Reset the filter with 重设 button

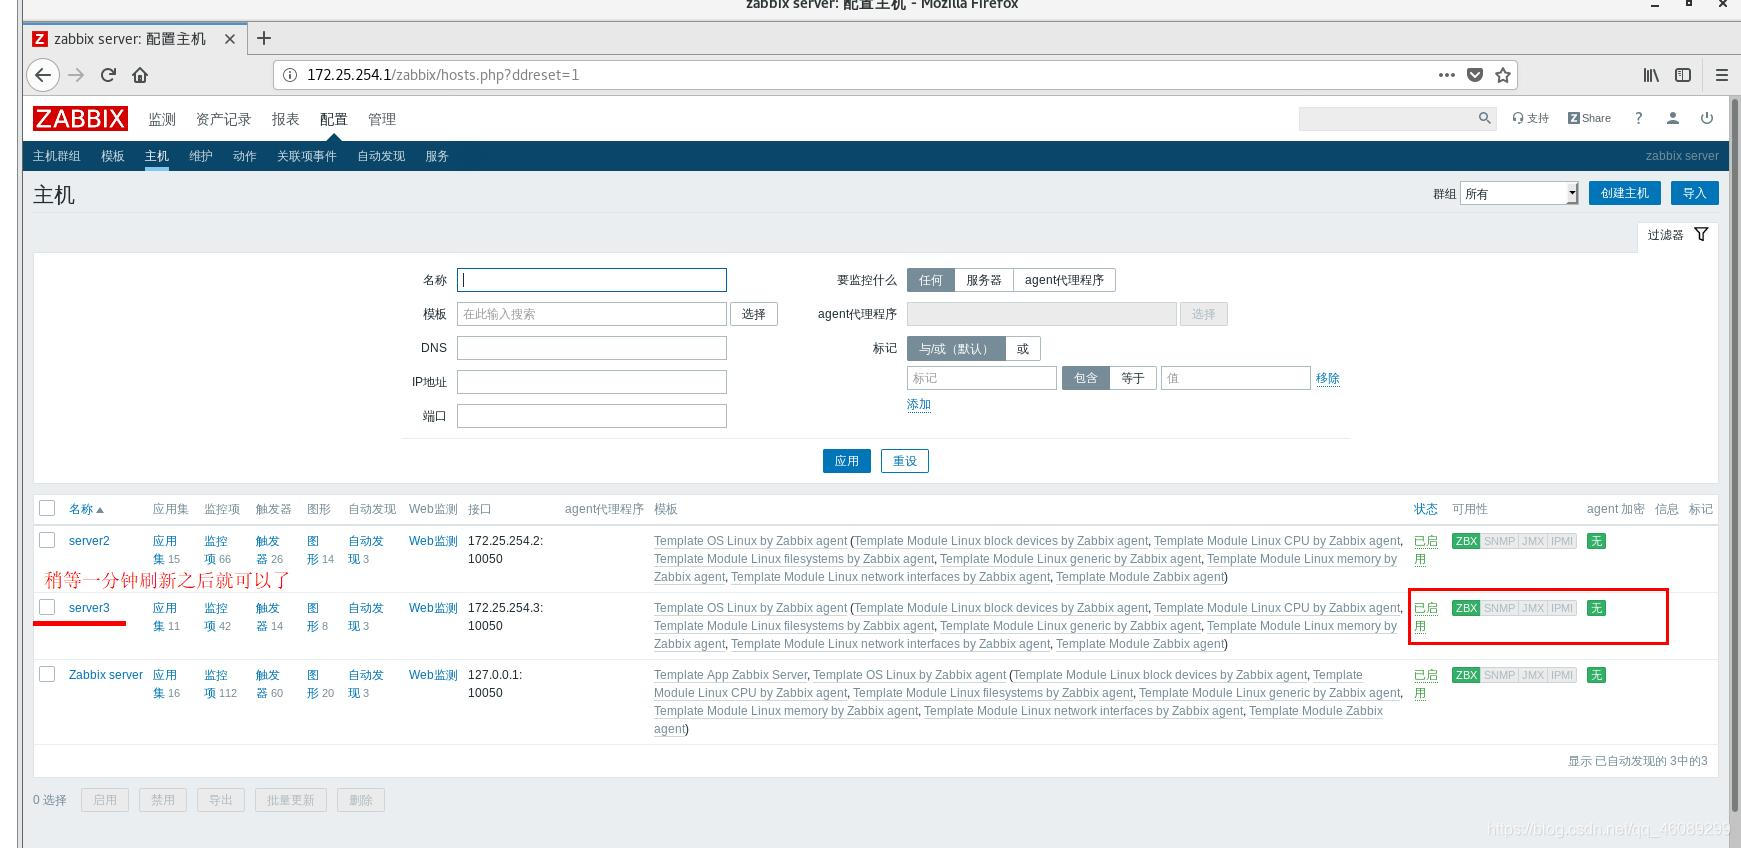pos(905,461)
